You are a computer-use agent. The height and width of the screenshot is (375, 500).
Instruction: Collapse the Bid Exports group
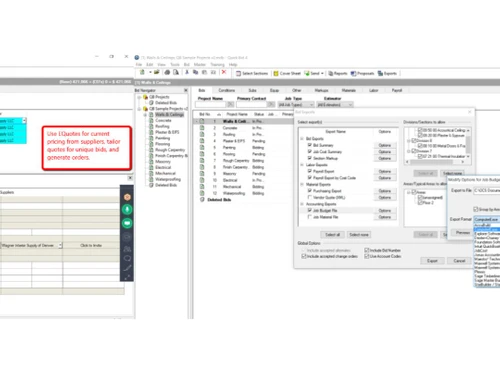pos(302,139)
